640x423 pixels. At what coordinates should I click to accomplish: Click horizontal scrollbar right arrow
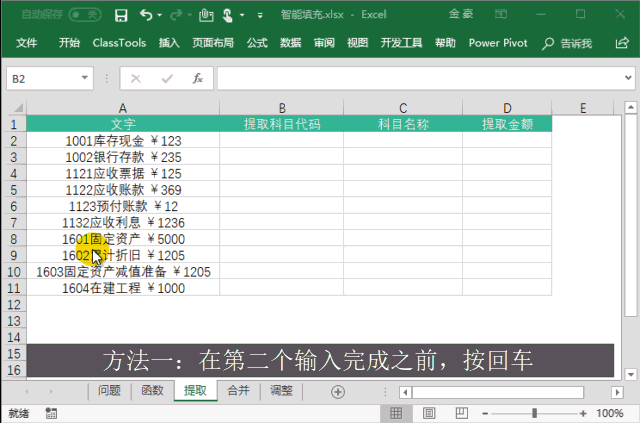pos(617,392)
